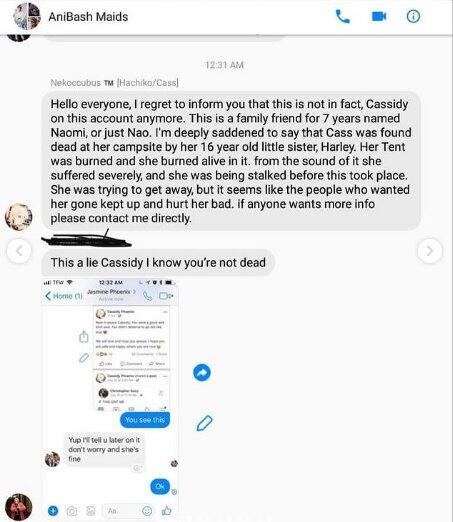Click the blue forward arrow beside the screenshot
This screenshot has height=522, width=453.
point(202,373)
